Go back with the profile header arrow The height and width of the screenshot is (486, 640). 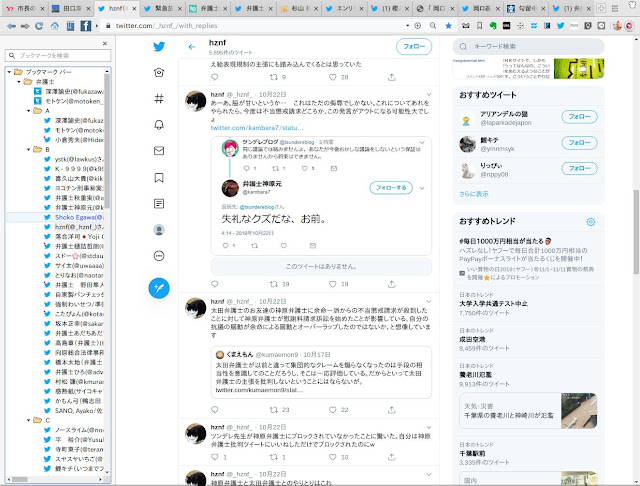[x=192, y=47]
